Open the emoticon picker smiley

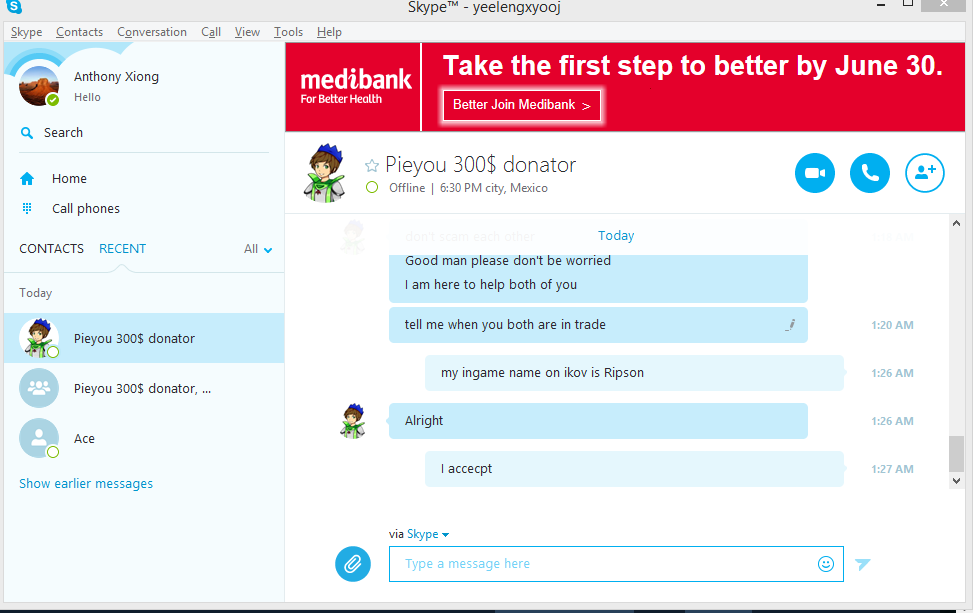[825, 564]
